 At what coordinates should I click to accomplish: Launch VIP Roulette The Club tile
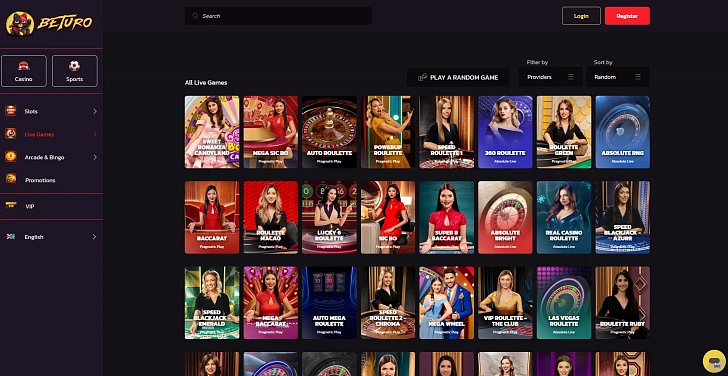[505, 303]
